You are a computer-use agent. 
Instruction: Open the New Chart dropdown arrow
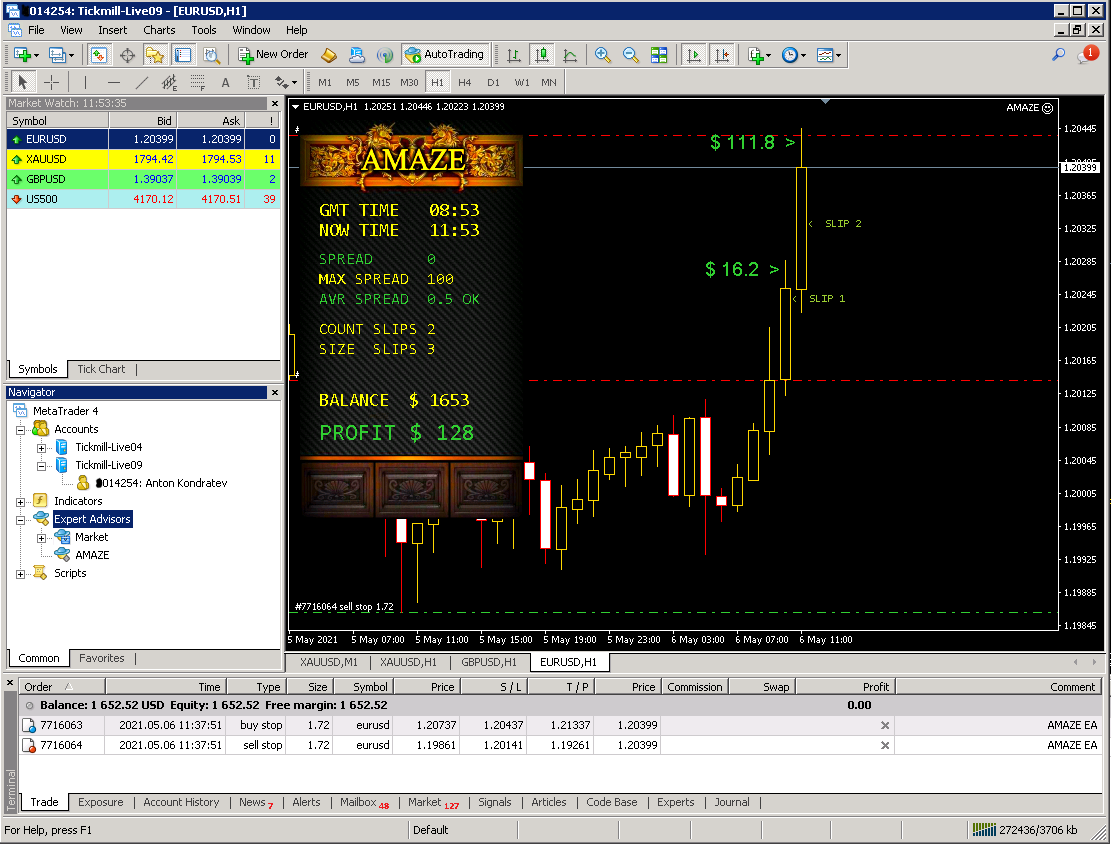(x=37, y=55)
